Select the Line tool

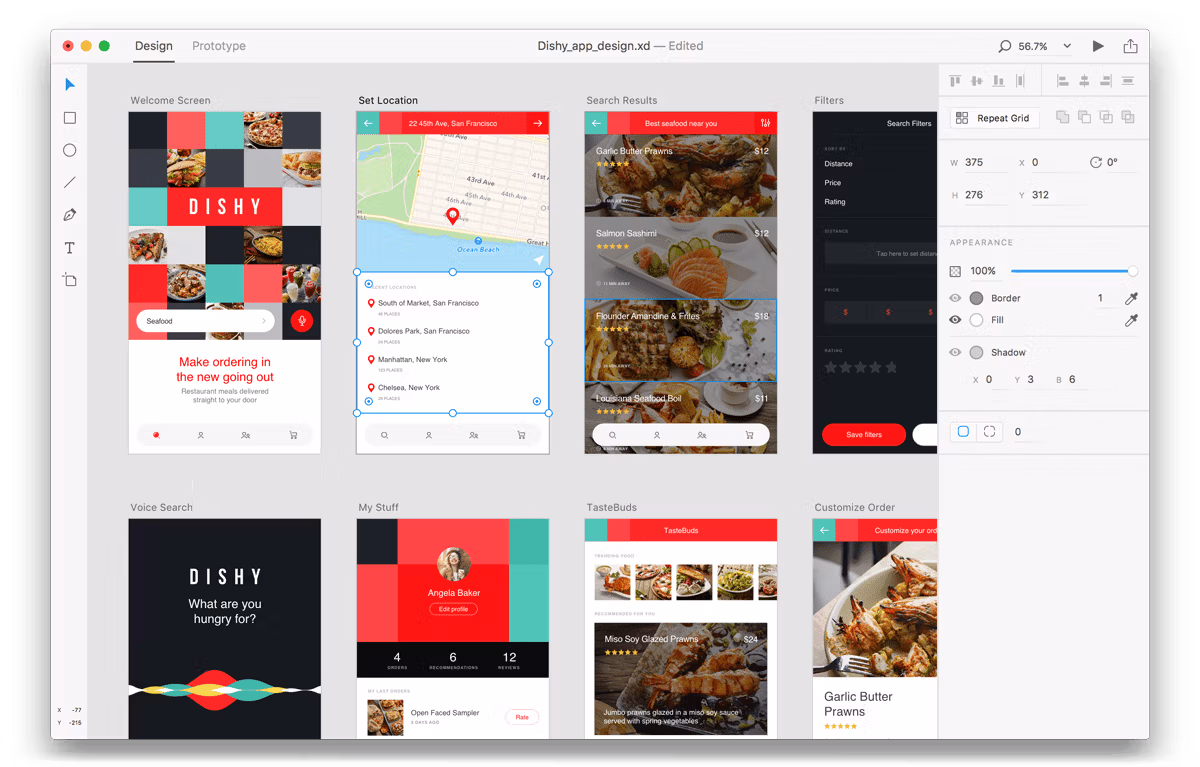70,183
